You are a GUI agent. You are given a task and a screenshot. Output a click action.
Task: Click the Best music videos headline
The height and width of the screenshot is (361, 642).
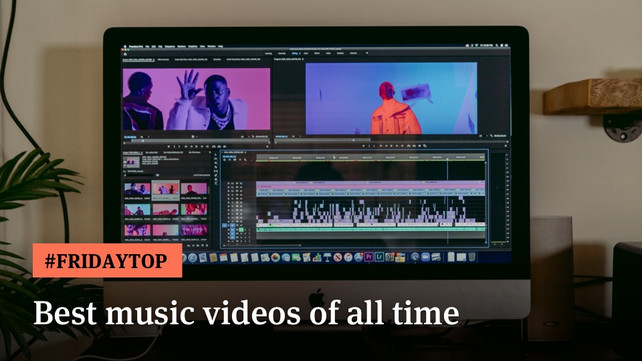246,313
